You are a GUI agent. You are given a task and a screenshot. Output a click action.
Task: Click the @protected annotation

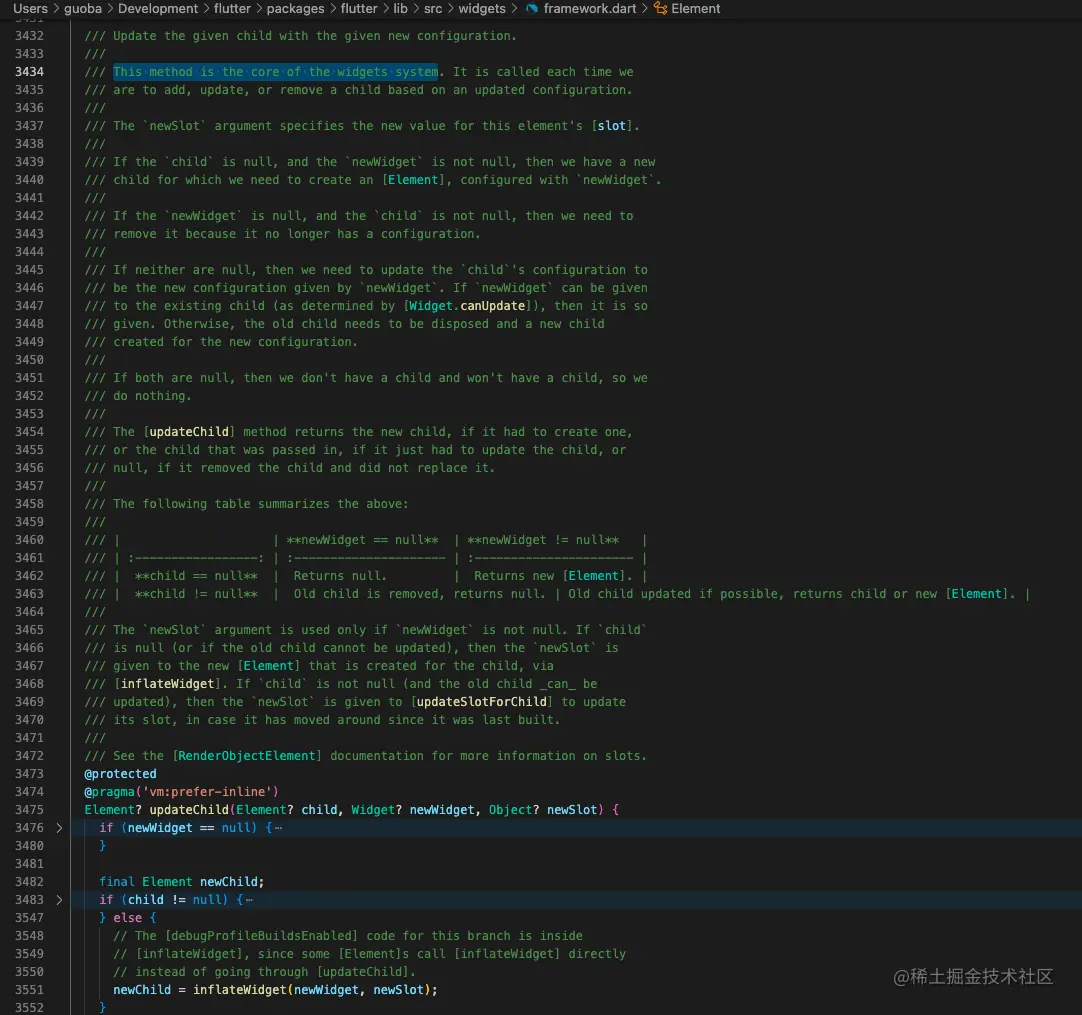tap(120, 773)
